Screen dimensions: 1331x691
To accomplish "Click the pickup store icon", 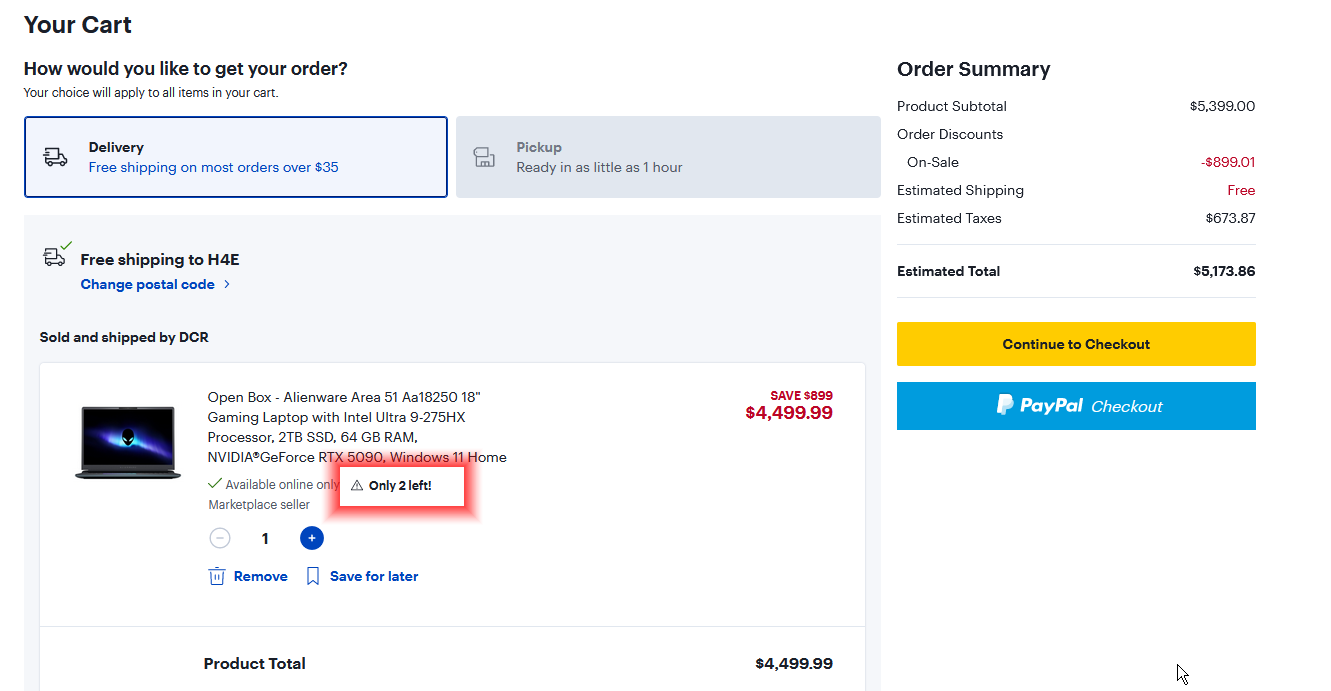I will [x=484, y=157].
